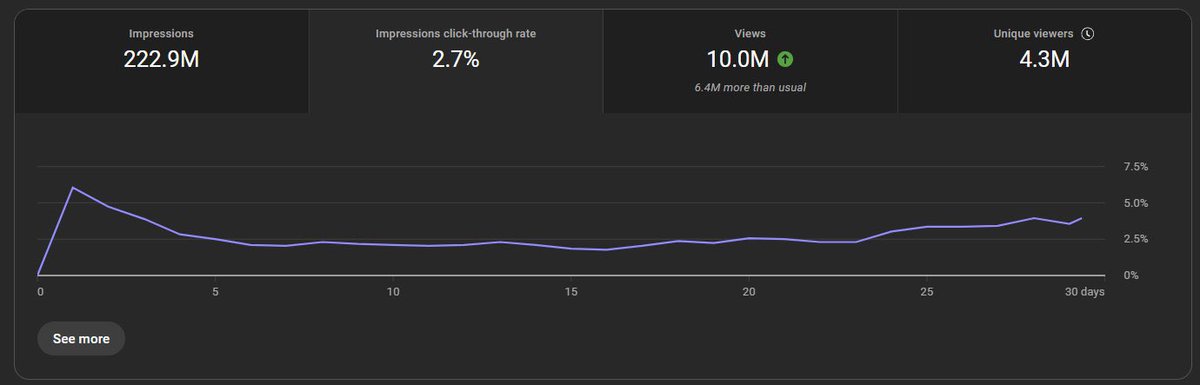Viewport: 1200px width, 385px height.
Task: Click the See more button
Action: (x=81, y=339)
